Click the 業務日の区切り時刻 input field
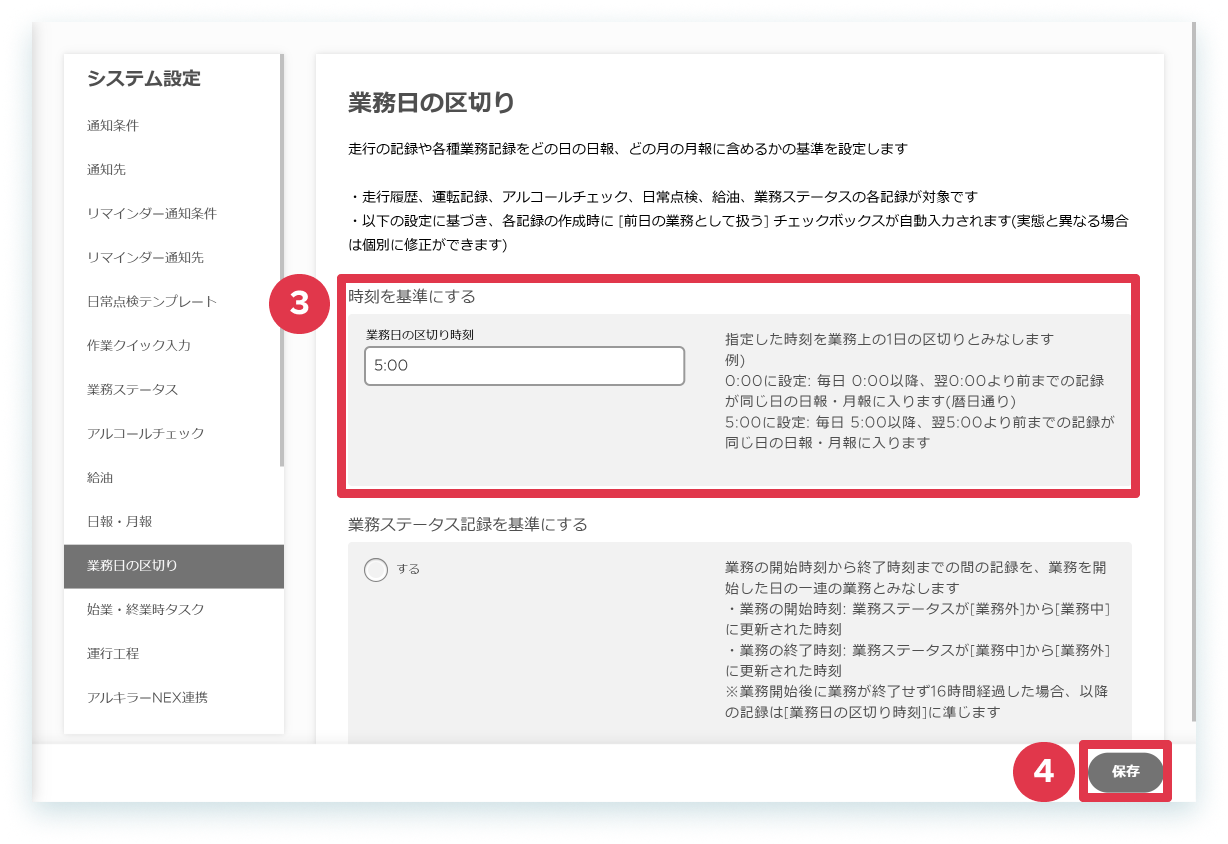Image resolution: width=1228 pixels, height=844 pixels. (524, 366)
